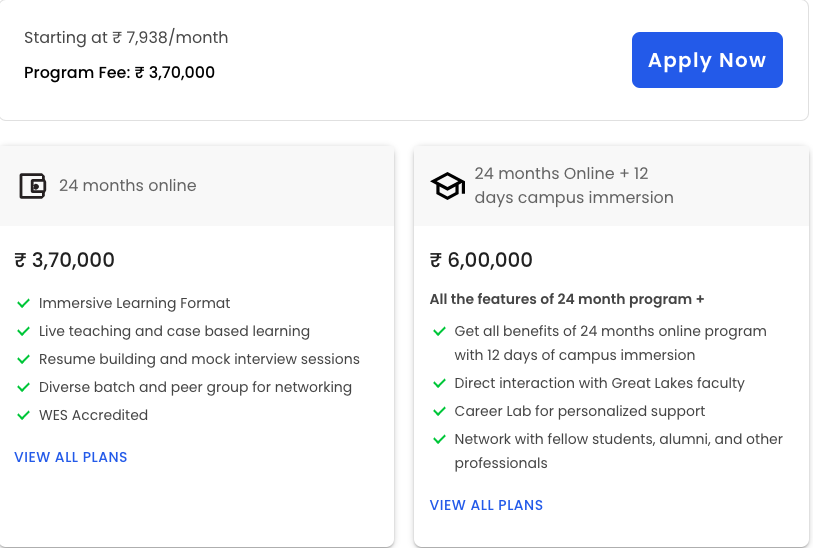Click the ₹ 6,00,000 plan price
The width and height of the screenshot is (813, 548).
coord(481,260)
